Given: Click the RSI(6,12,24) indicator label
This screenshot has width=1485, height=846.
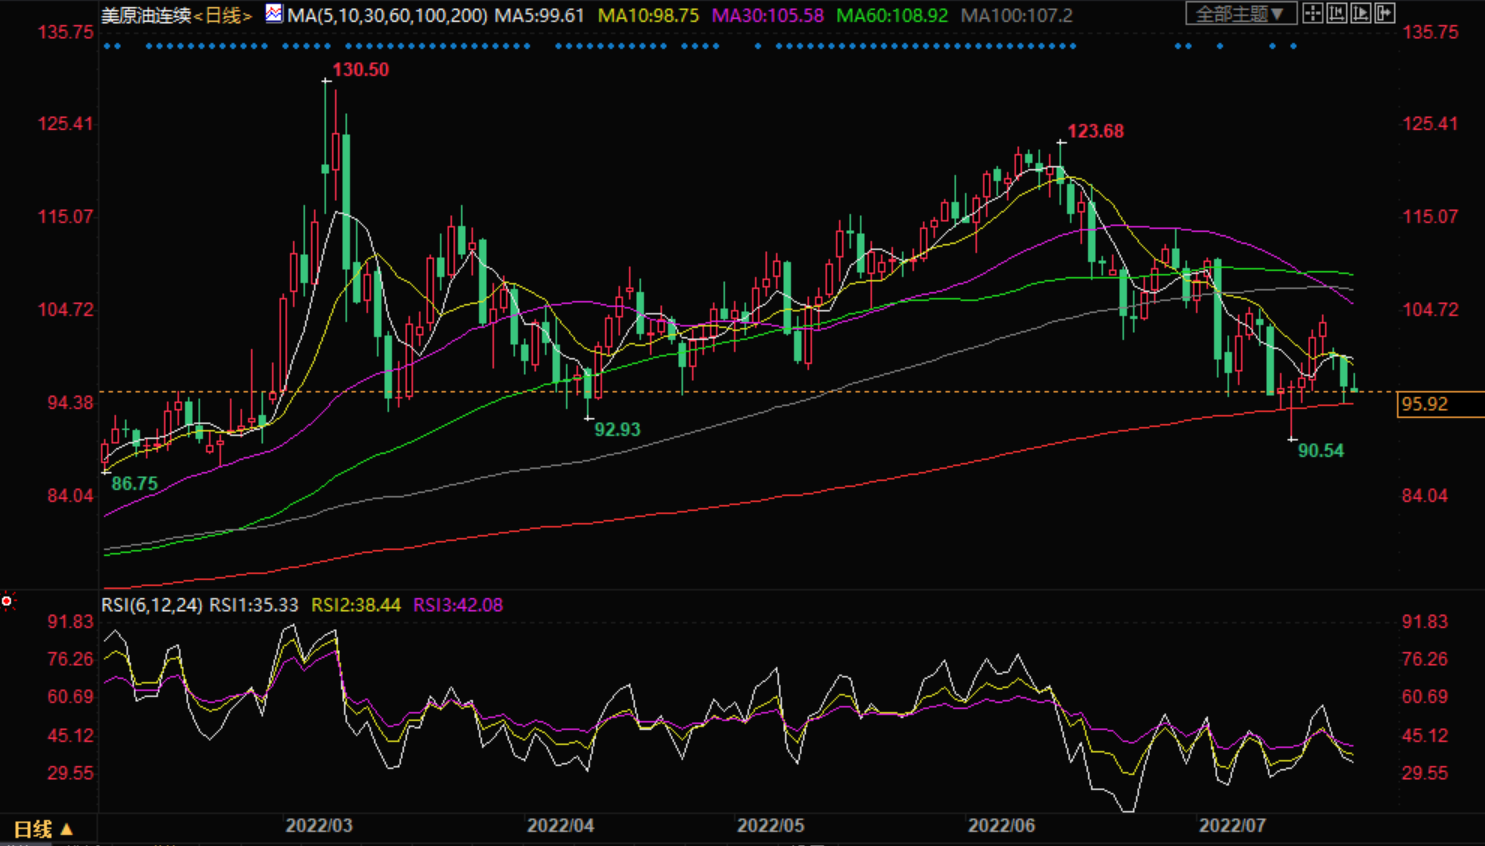Looking at the screenshot, I should [152, 605].
